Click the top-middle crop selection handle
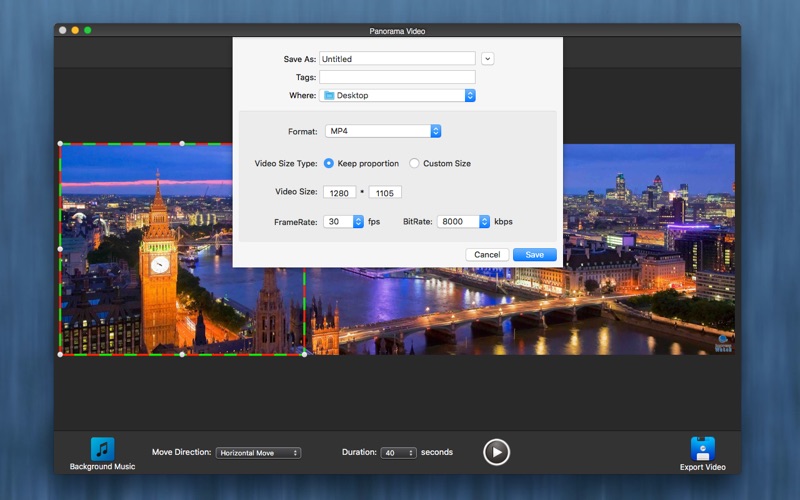The height and width of the screenshot is (500, 800). (182, 144)
